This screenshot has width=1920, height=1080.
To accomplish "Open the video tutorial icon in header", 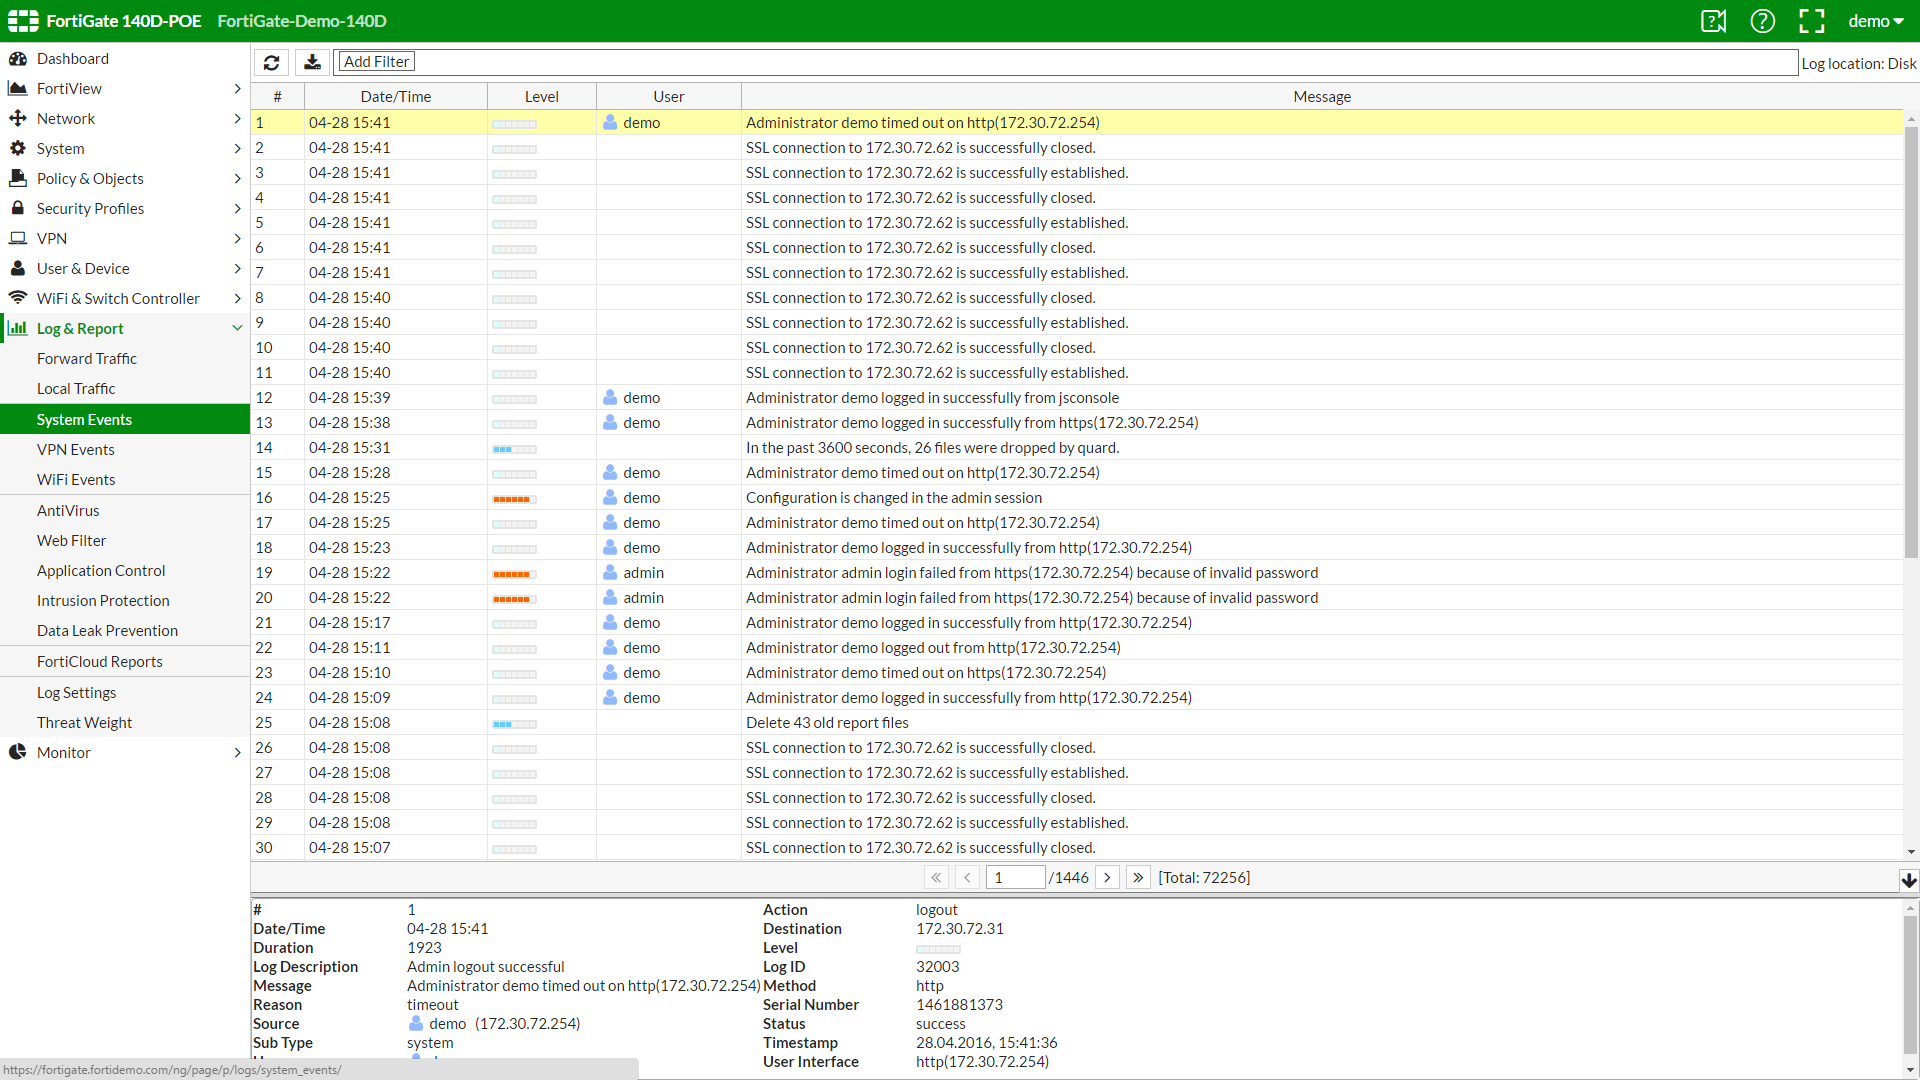I will tap(1713, 21).
